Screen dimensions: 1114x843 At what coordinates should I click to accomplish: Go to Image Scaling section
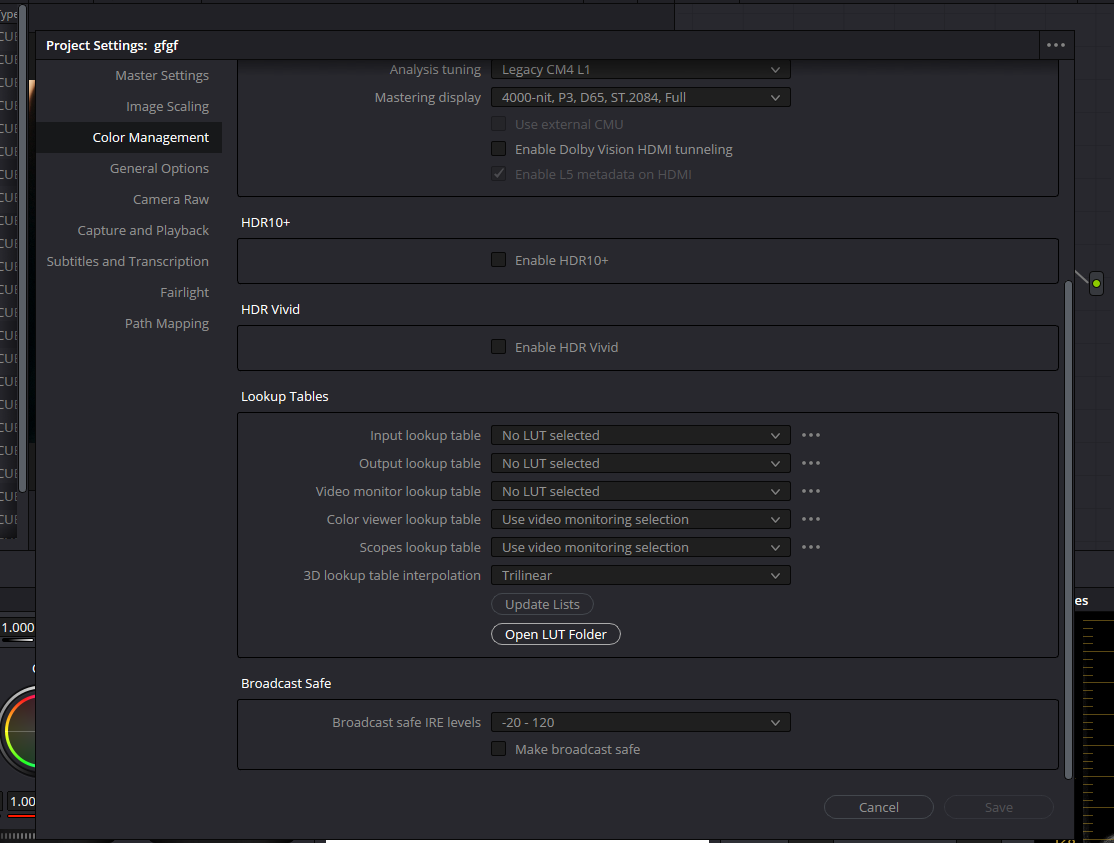(x=168, y=107)
